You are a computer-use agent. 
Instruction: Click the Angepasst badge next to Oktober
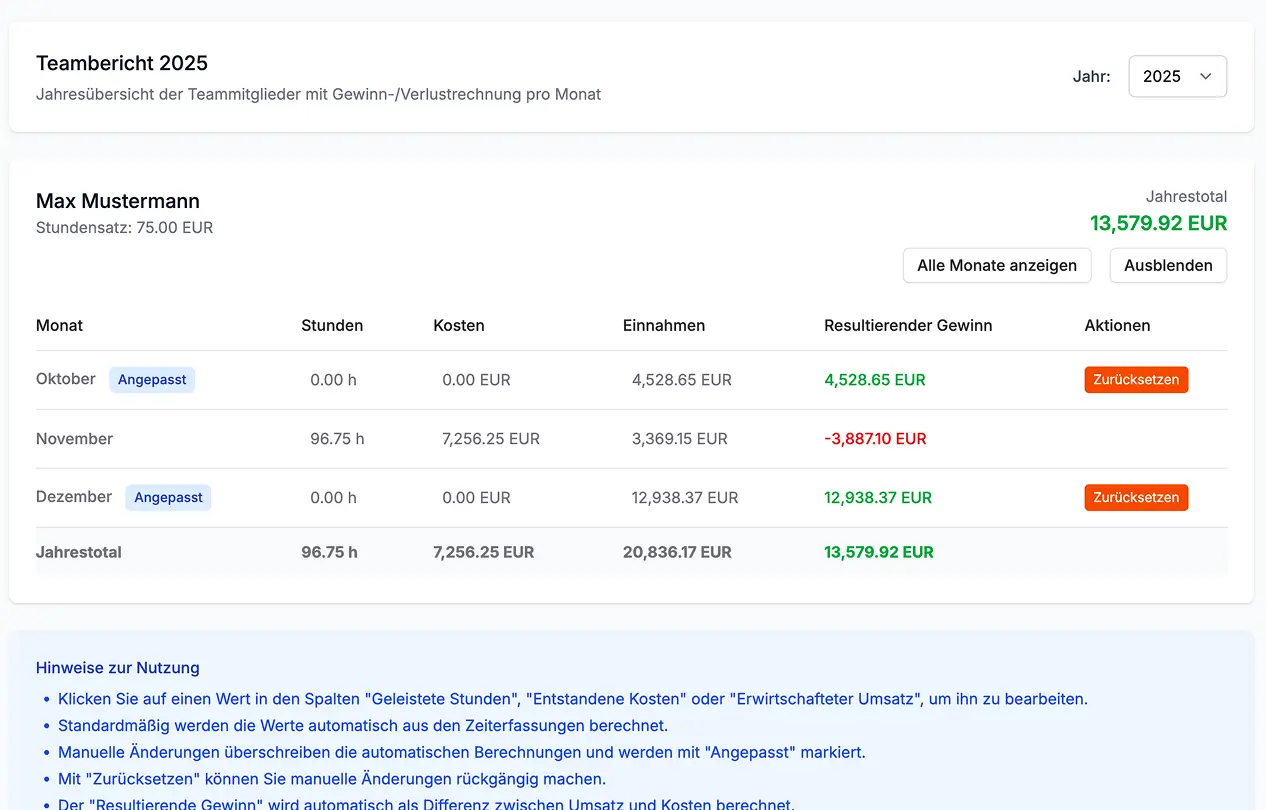[x=152, y=380]
